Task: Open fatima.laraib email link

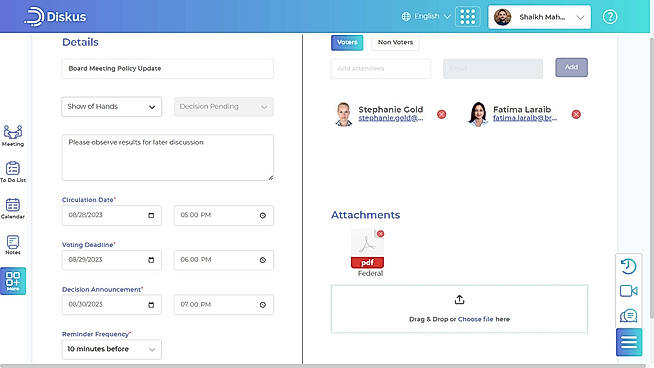Action: tap(525, 118)
